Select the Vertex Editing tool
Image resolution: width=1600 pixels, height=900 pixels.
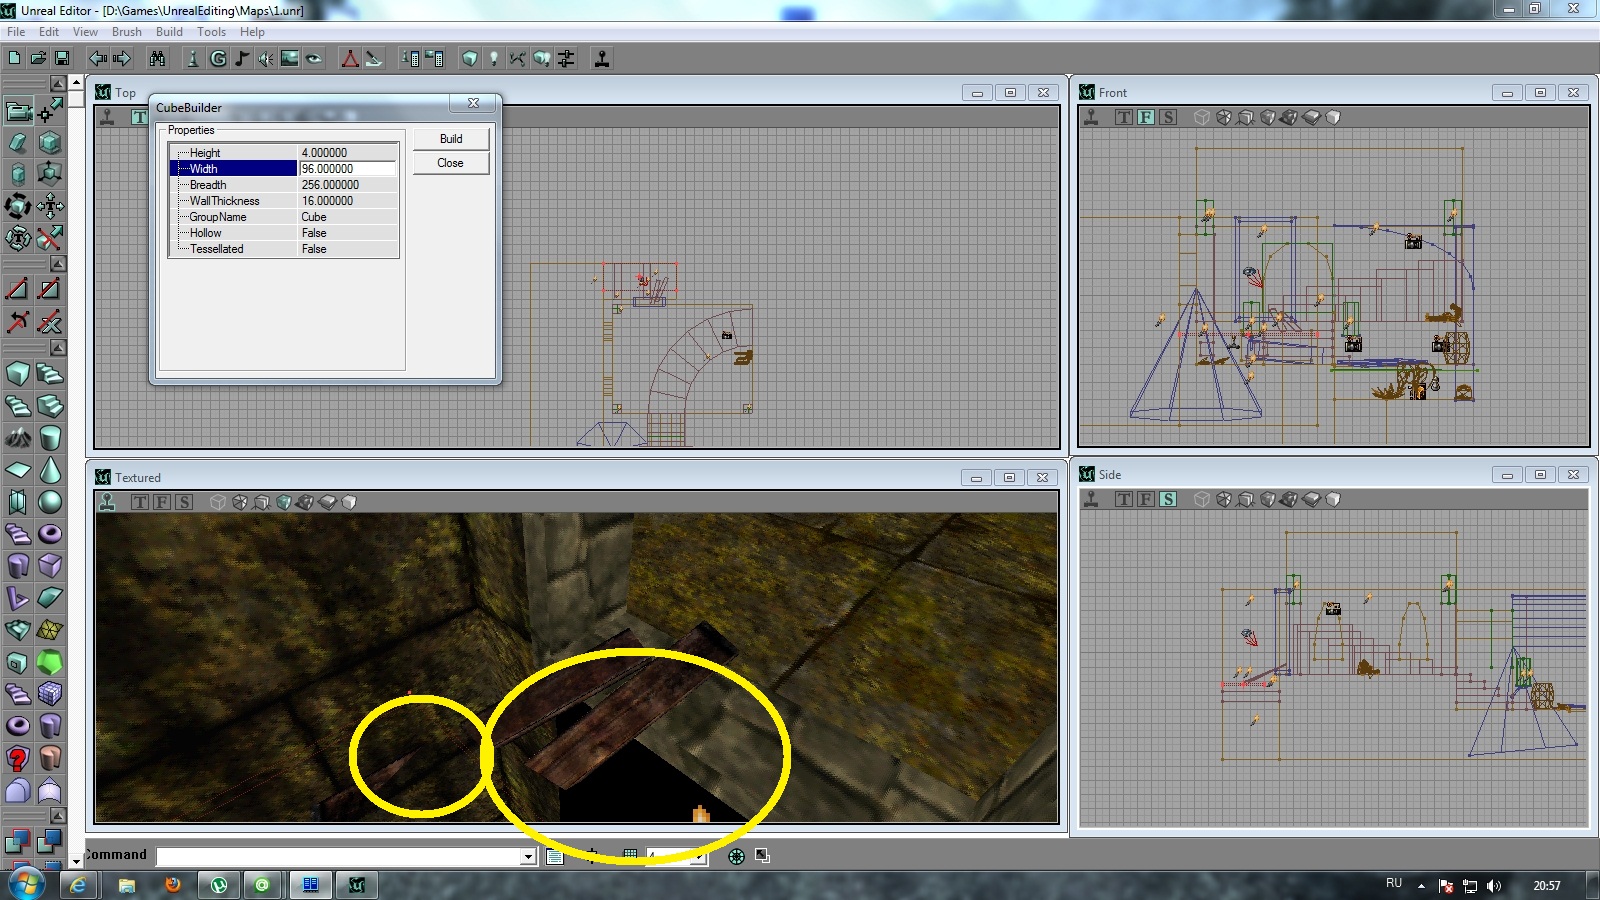tap(50, 110)
